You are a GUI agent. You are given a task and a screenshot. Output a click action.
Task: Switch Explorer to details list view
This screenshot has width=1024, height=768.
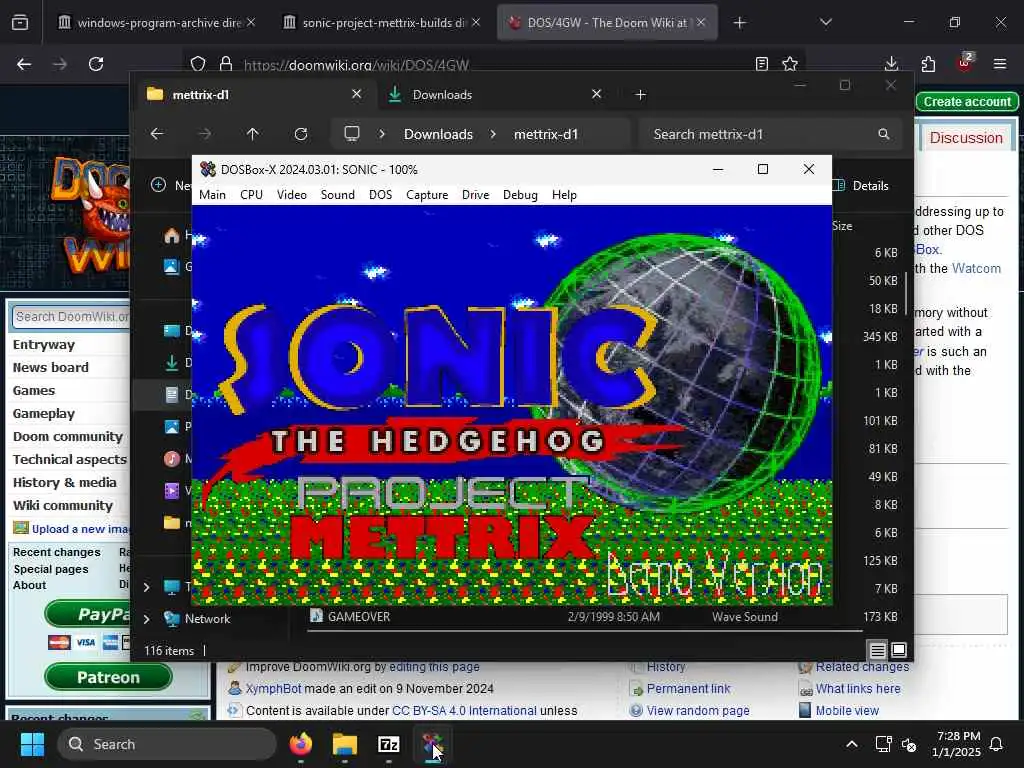[877, 650]
